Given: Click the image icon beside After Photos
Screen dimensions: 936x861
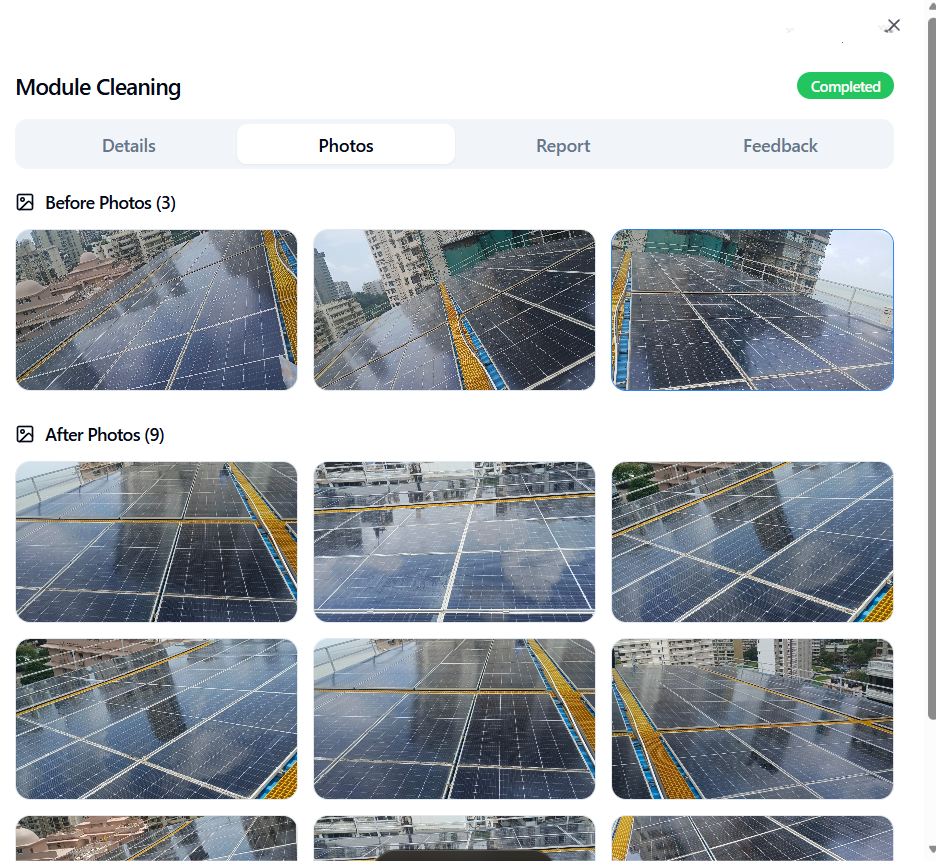Looking at the screenshot, I should click(x=25, y=434).
